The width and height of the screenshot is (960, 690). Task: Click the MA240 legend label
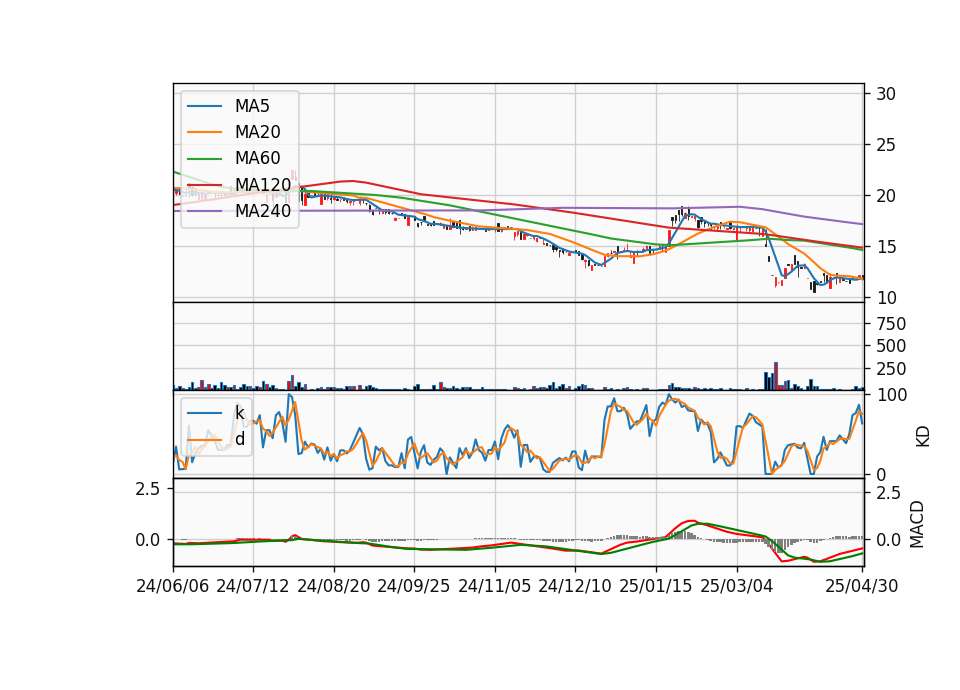(263, 211)
